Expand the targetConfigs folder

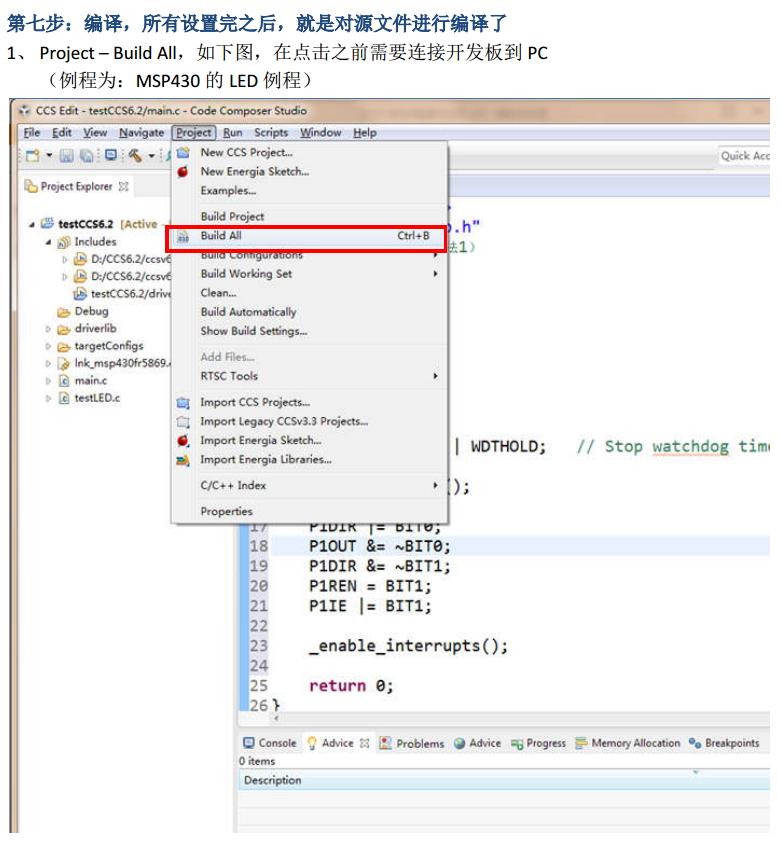click(x=48, y=346)
